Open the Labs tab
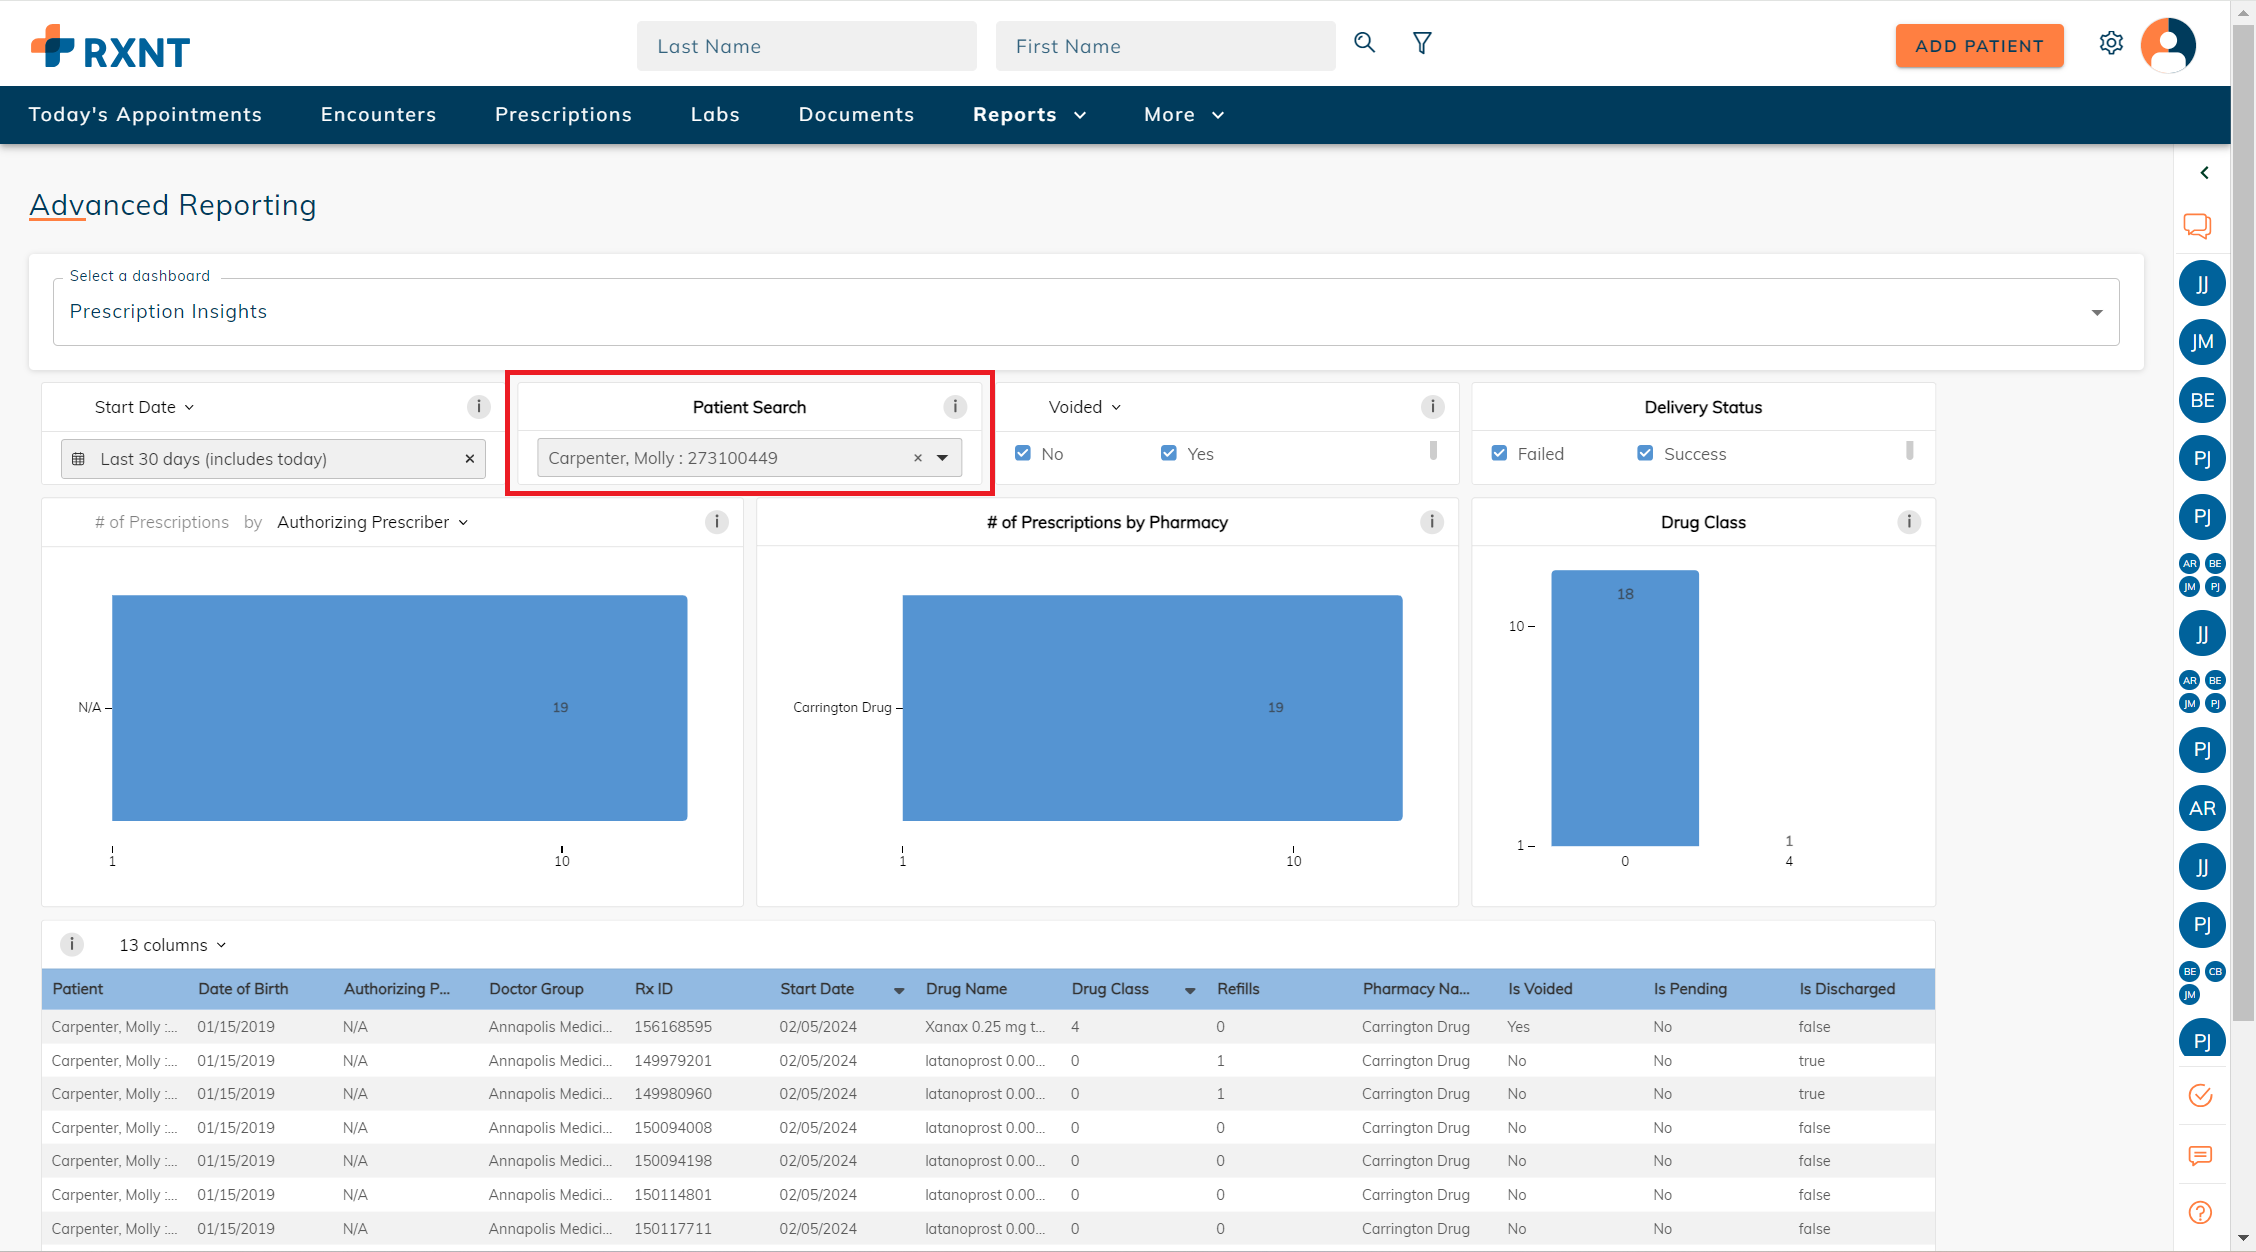2256x1252 pixels. coord(715,115)
